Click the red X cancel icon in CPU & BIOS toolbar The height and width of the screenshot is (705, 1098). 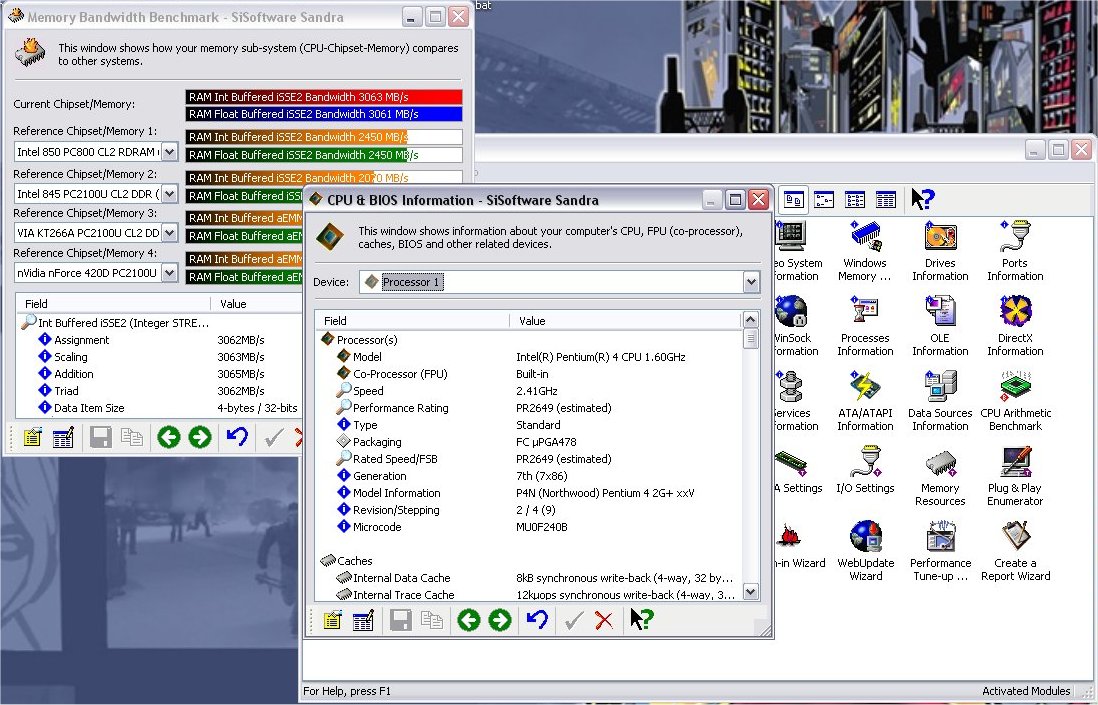pos(604,620)
